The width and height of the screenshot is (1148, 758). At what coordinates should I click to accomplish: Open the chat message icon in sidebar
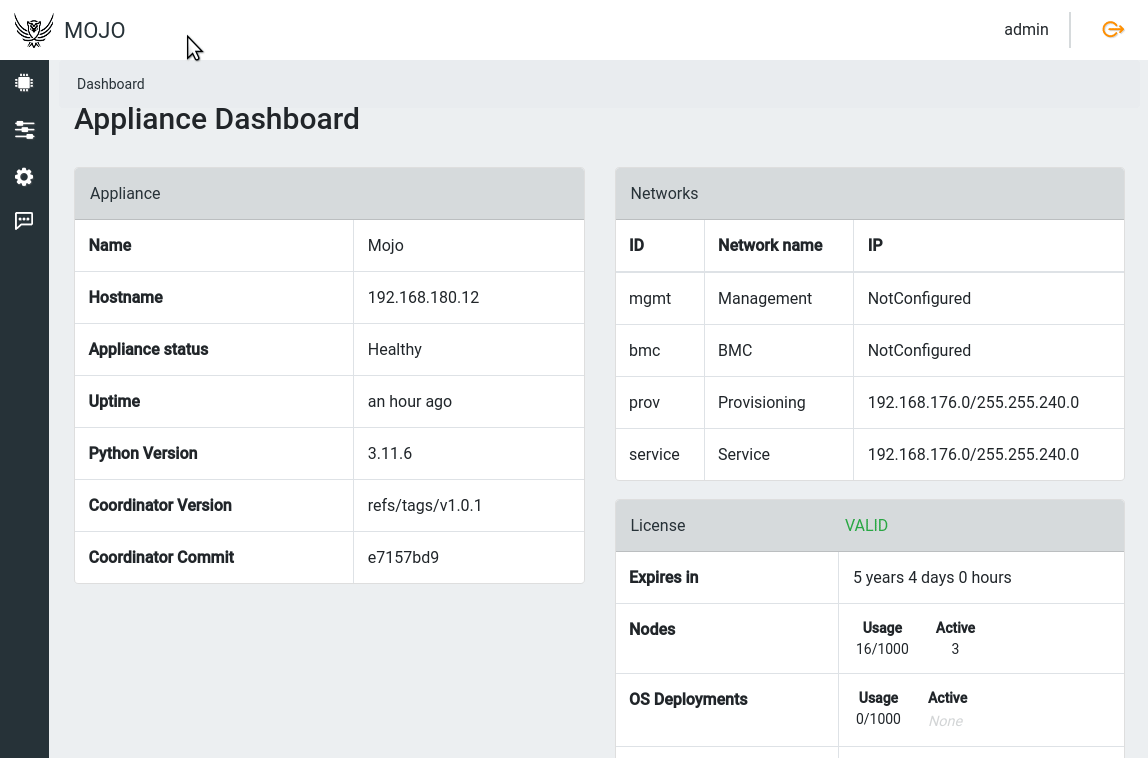point(24,221)
